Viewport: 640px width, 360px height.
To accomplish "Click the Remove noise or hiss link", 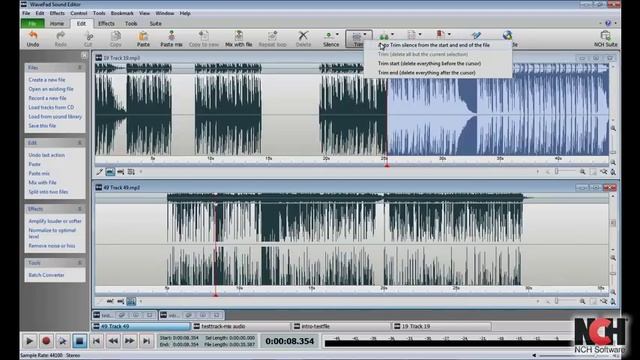I will tap(52, 246).
